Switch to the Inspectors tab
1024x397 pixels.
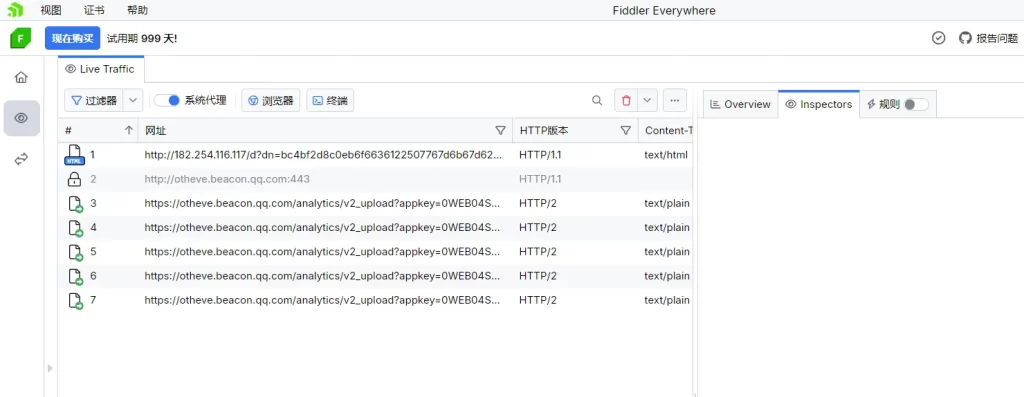[x=818, y=104]
